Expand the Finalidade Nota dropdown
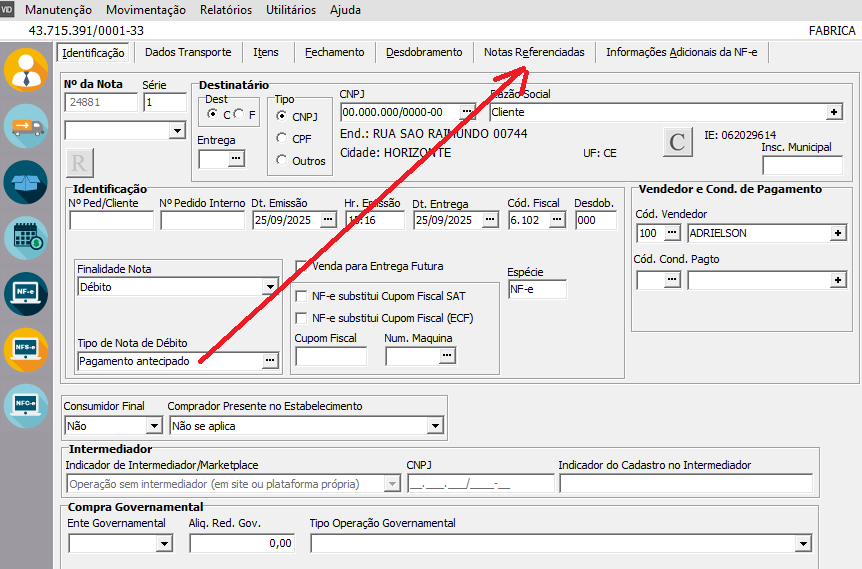Viewport: 862px width, 569px height. (x=270, y=287)
